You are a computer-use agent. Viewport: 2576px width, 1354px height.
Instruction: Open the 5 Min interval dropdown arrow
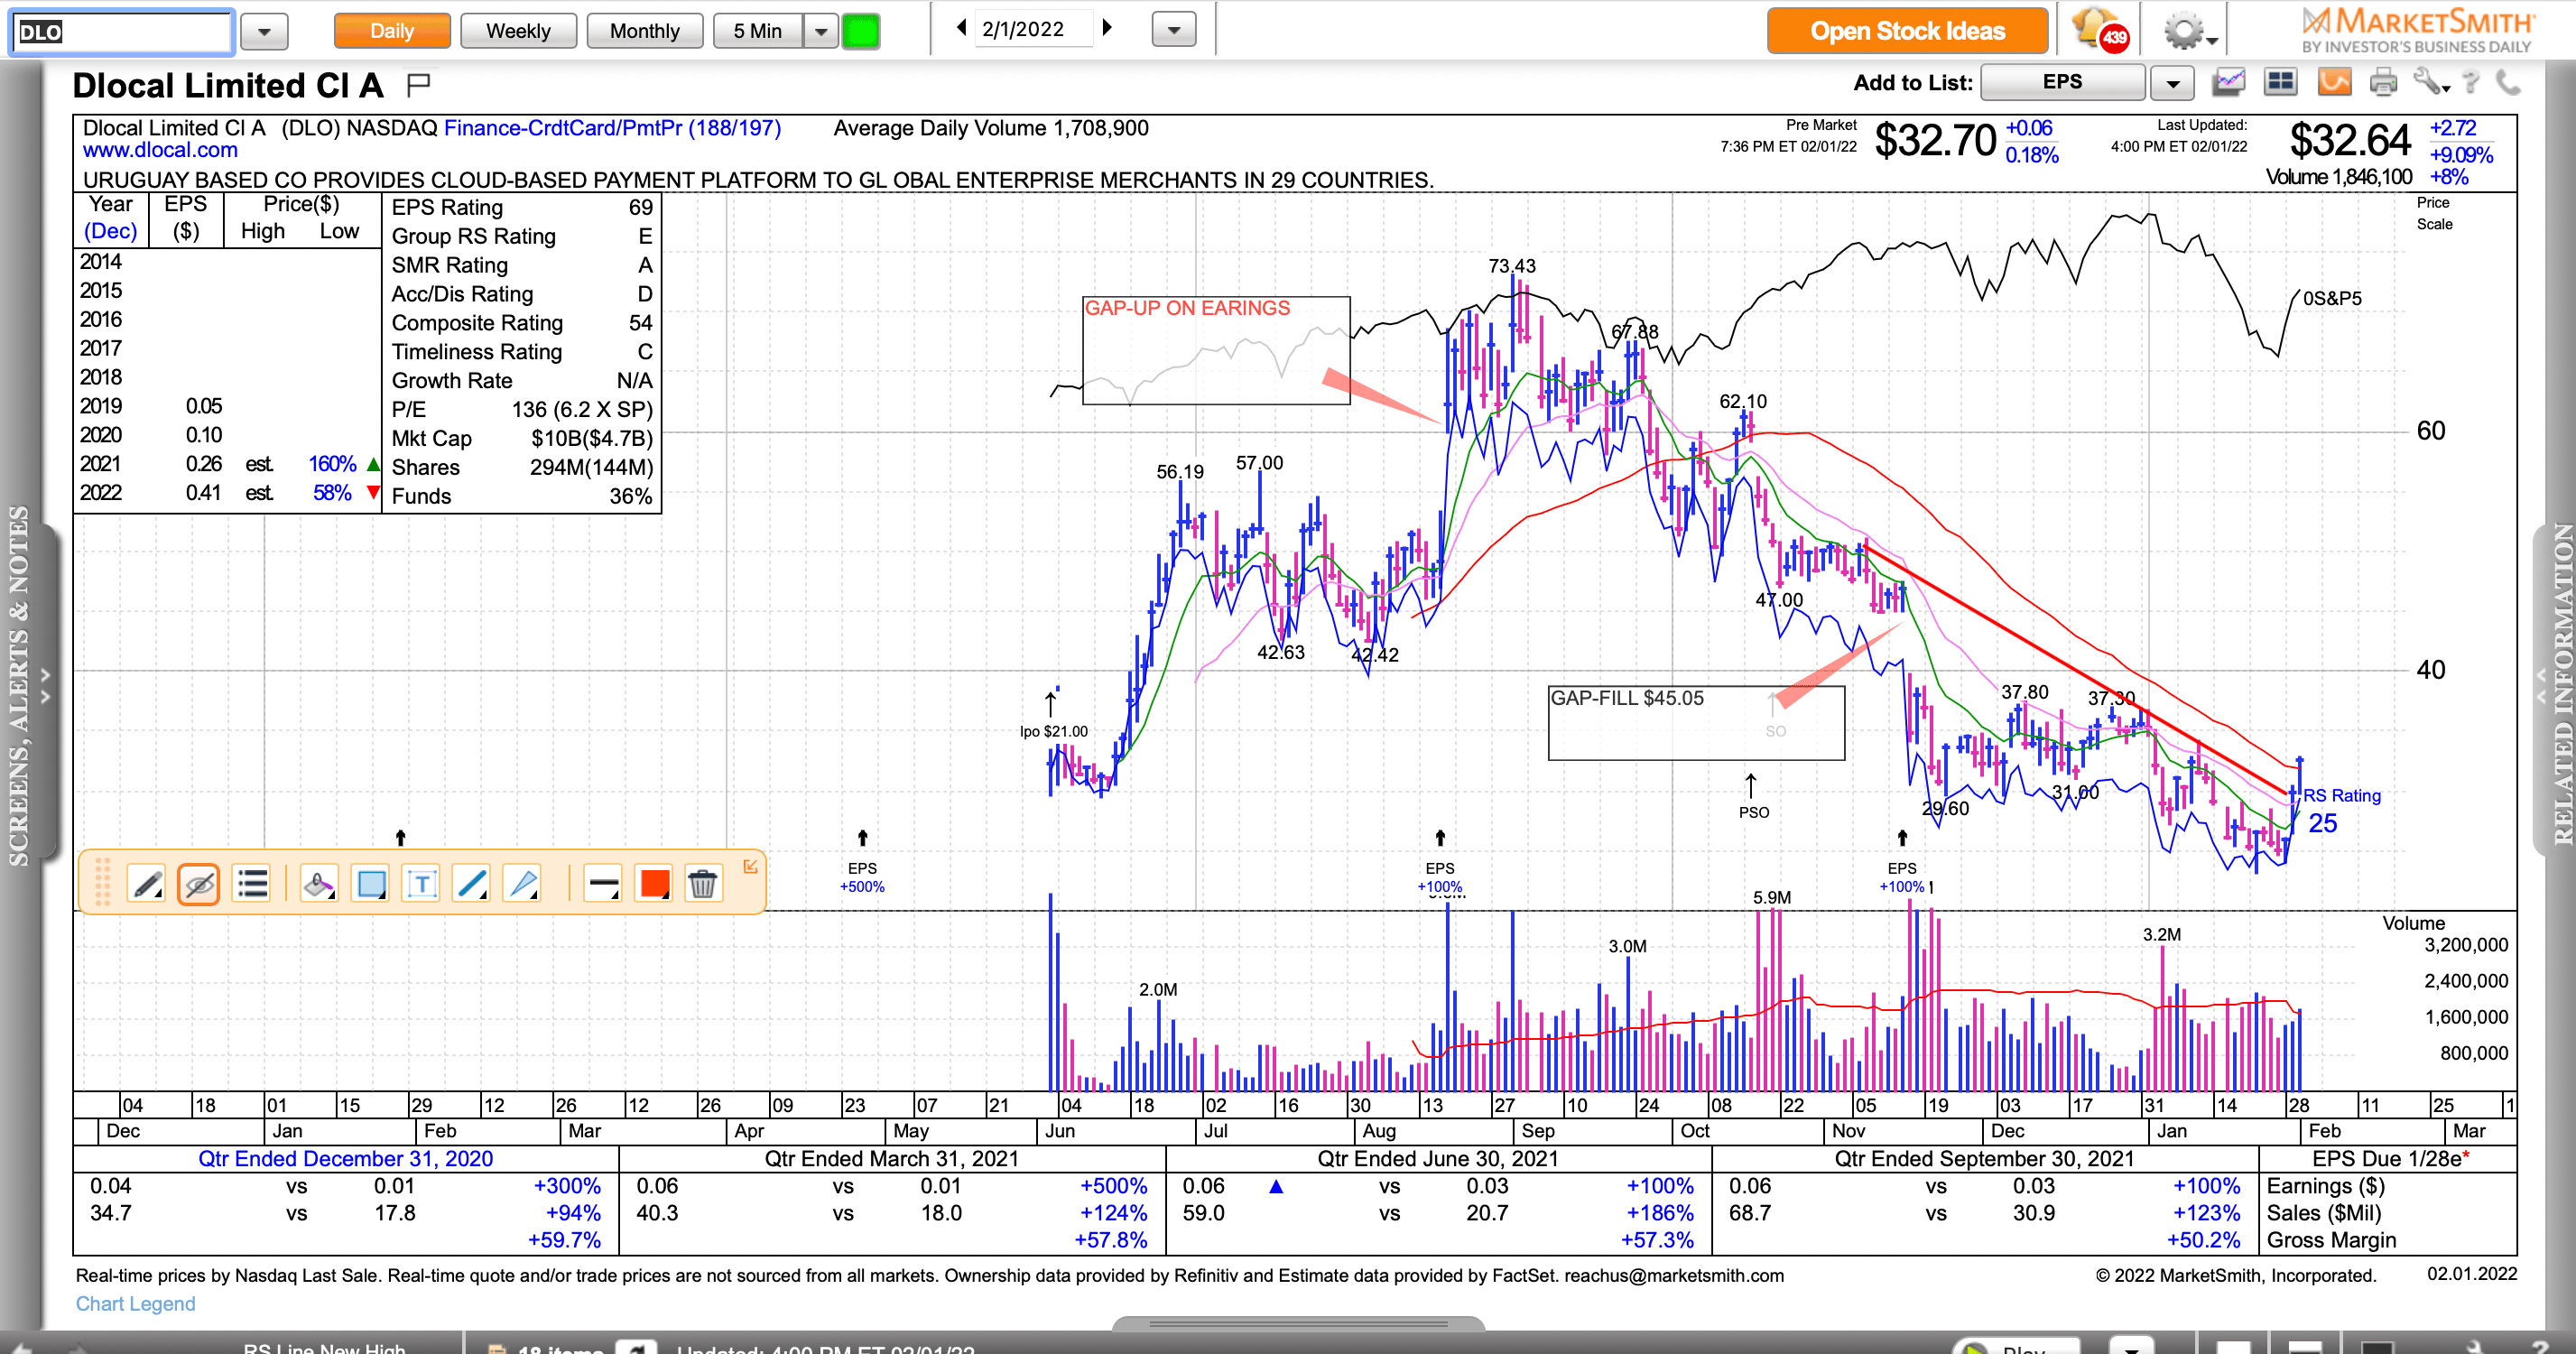(821, 31)
